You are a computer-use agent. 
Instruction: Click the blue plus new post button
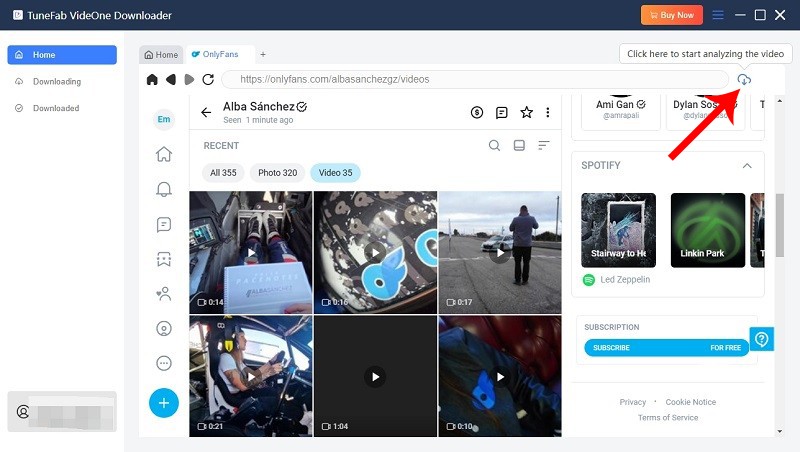[164, 403]
